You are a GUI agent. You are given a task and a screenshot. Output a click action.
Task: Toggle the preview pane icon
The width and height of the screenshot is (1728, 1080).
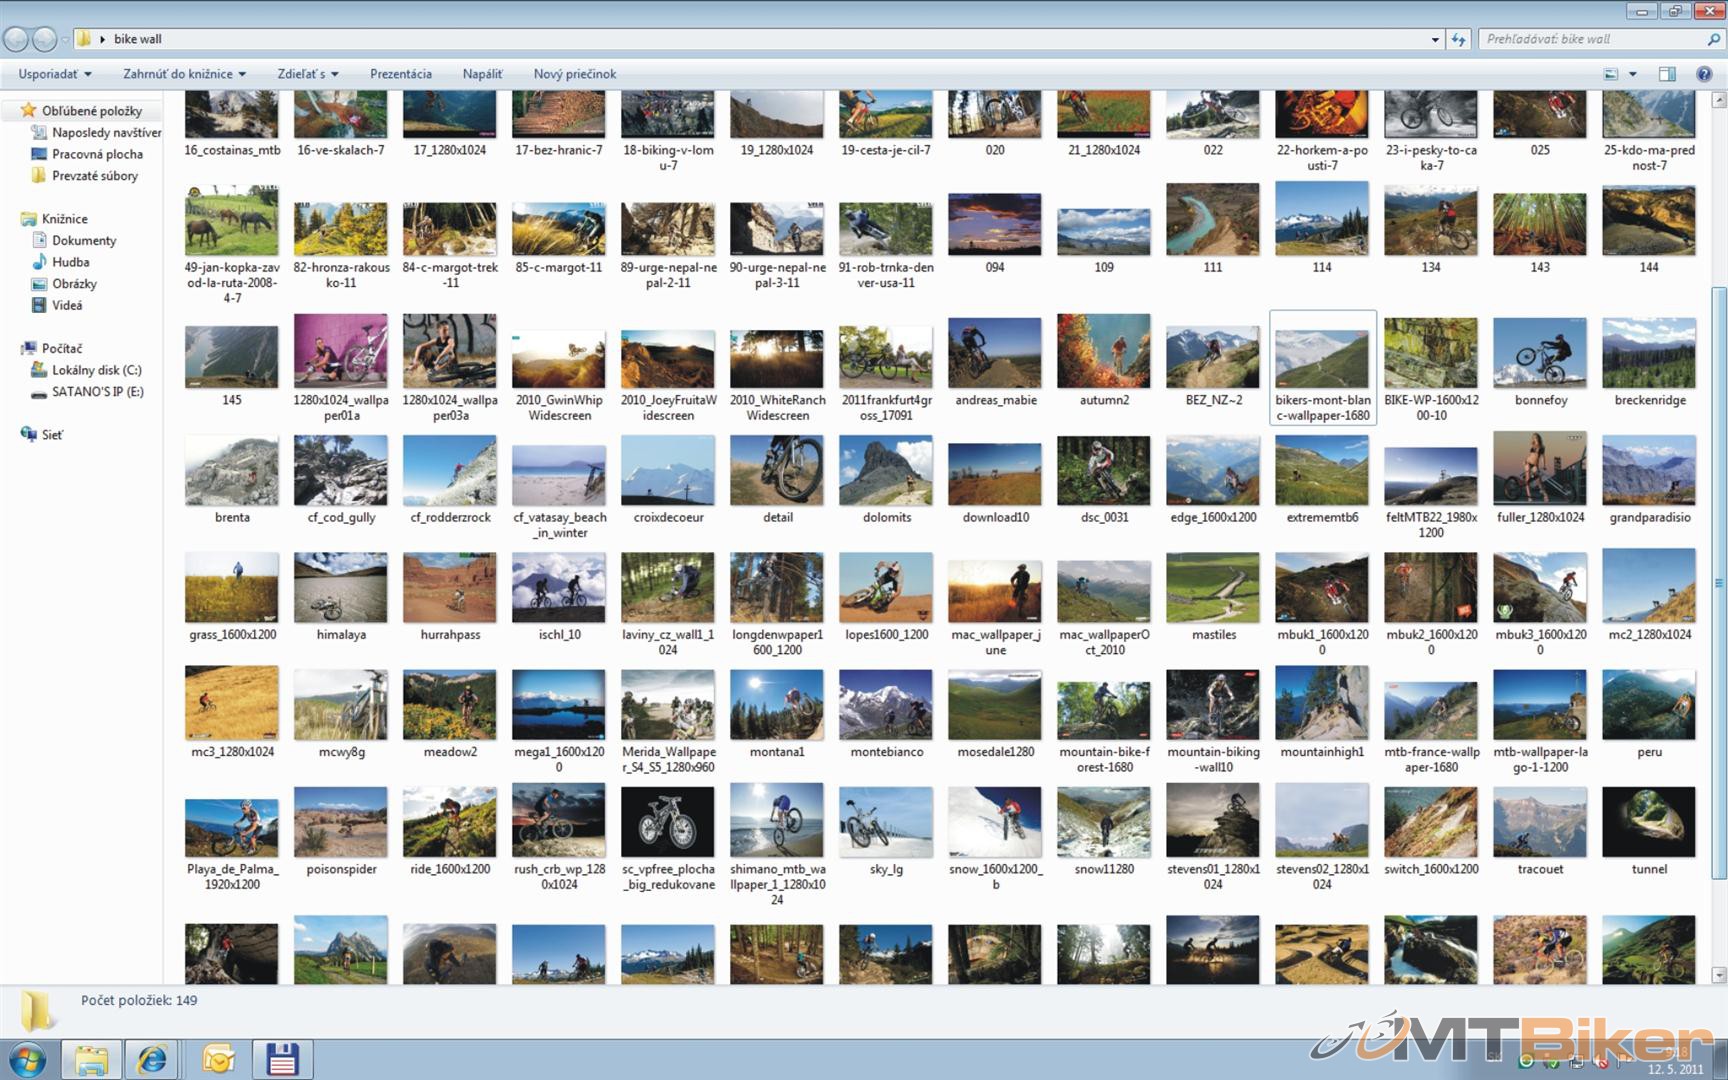1667,74
